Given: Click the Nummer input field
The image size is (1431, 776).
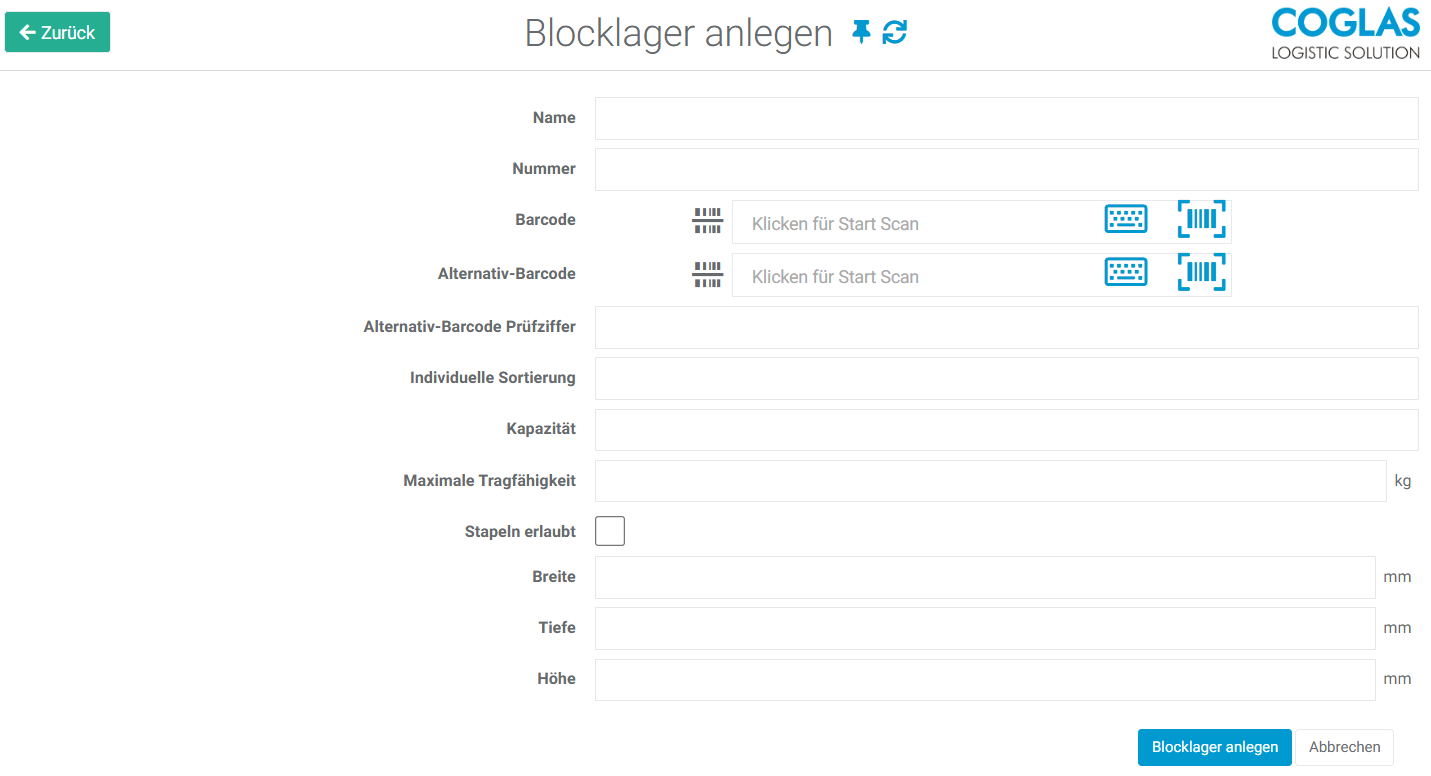Looking at the screenshot, I should [x=1006, y=169].
